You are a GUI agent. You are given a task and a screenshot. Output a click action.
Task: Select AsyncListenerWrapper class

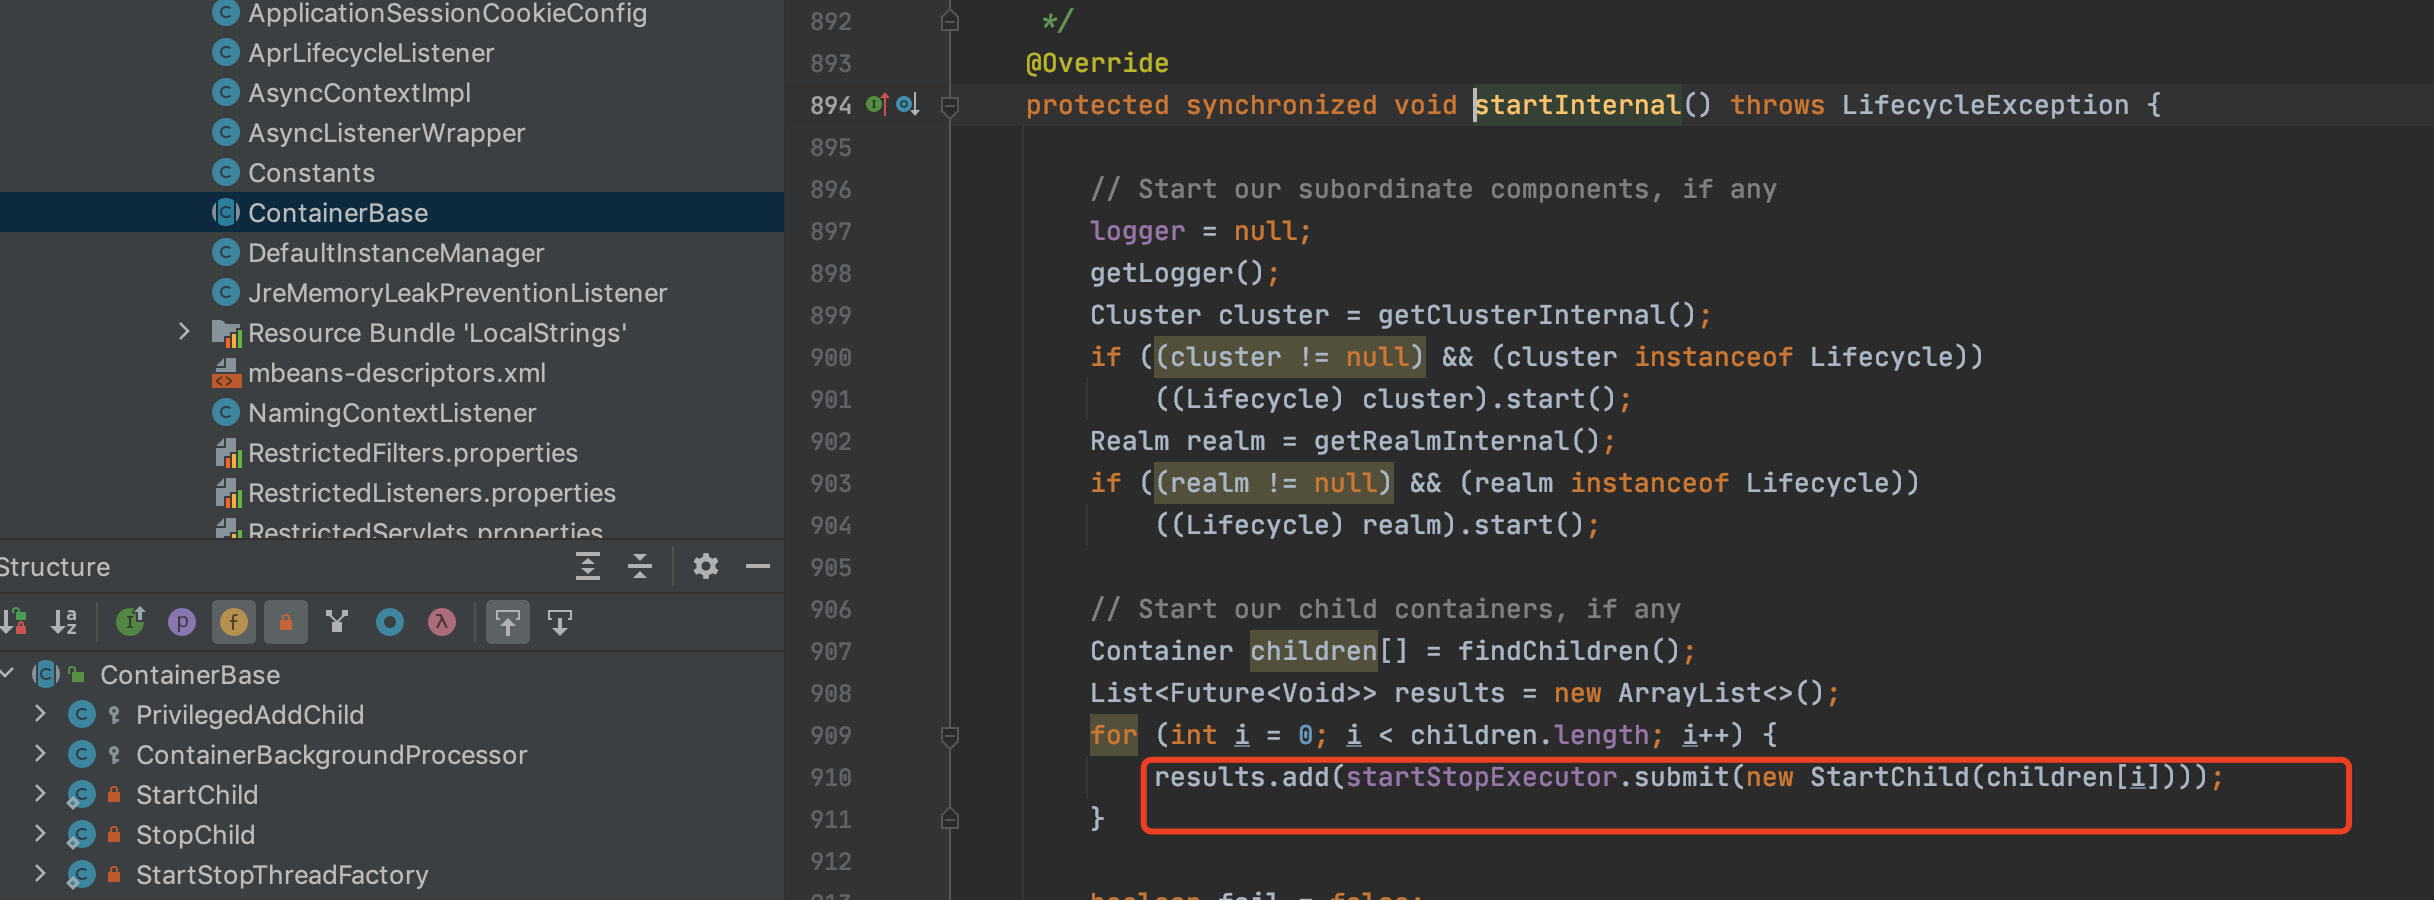coord(386,133)
